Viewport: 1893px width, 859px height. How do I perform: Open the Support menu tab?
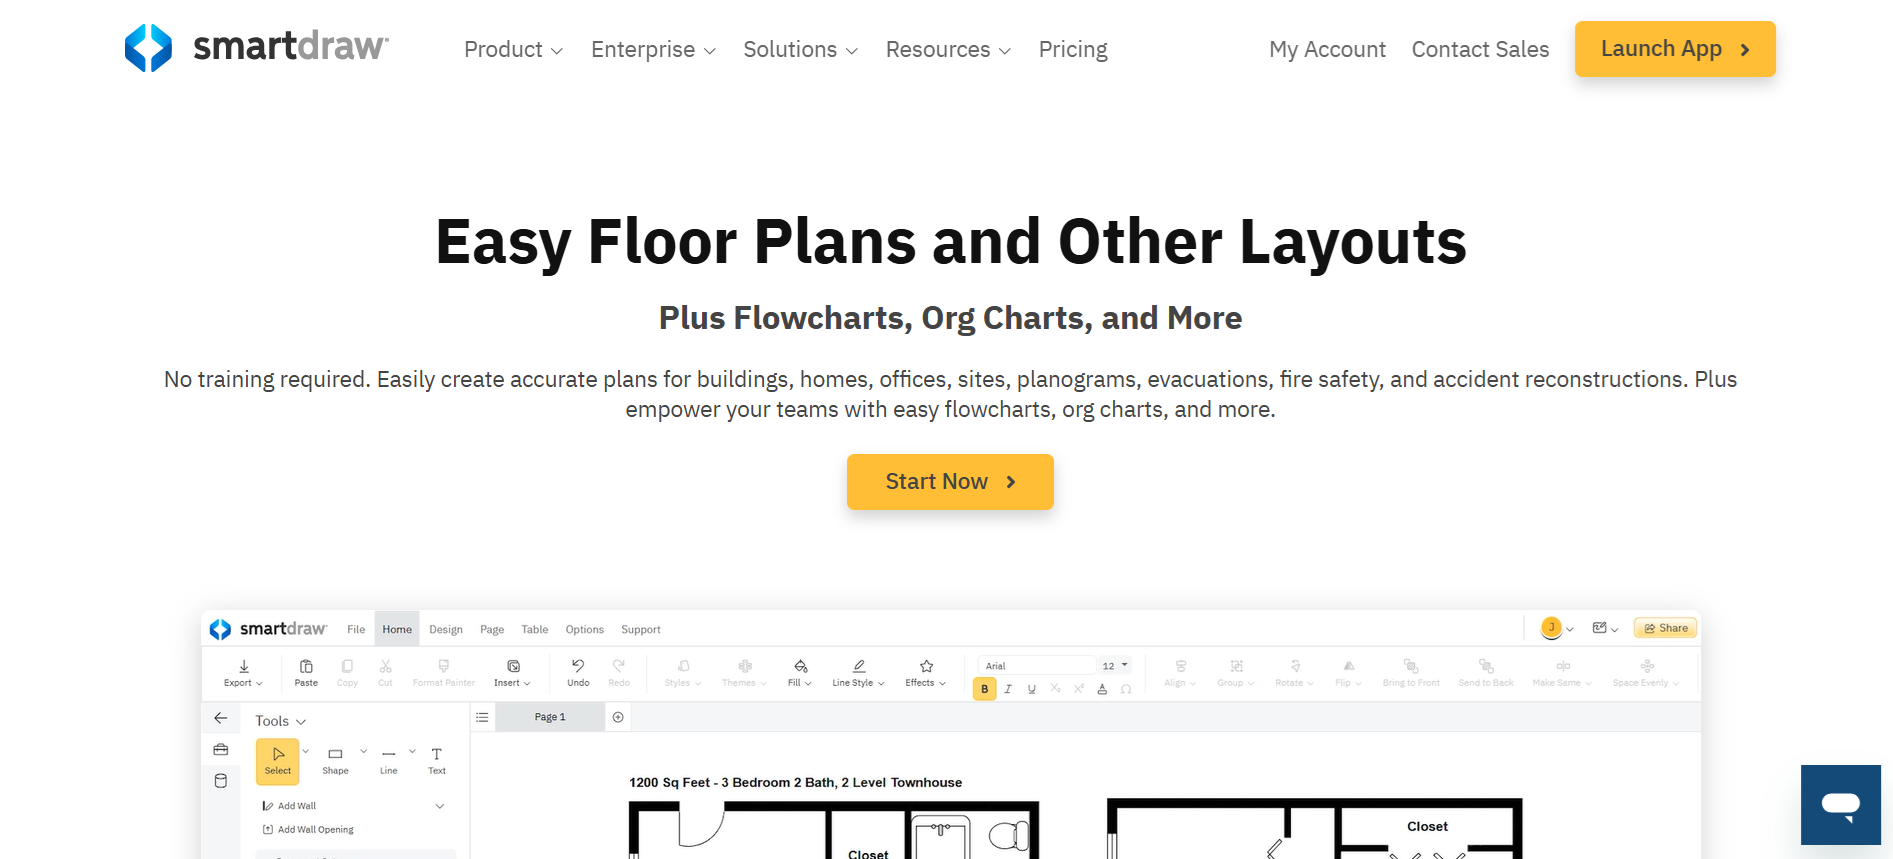(641, 629)
